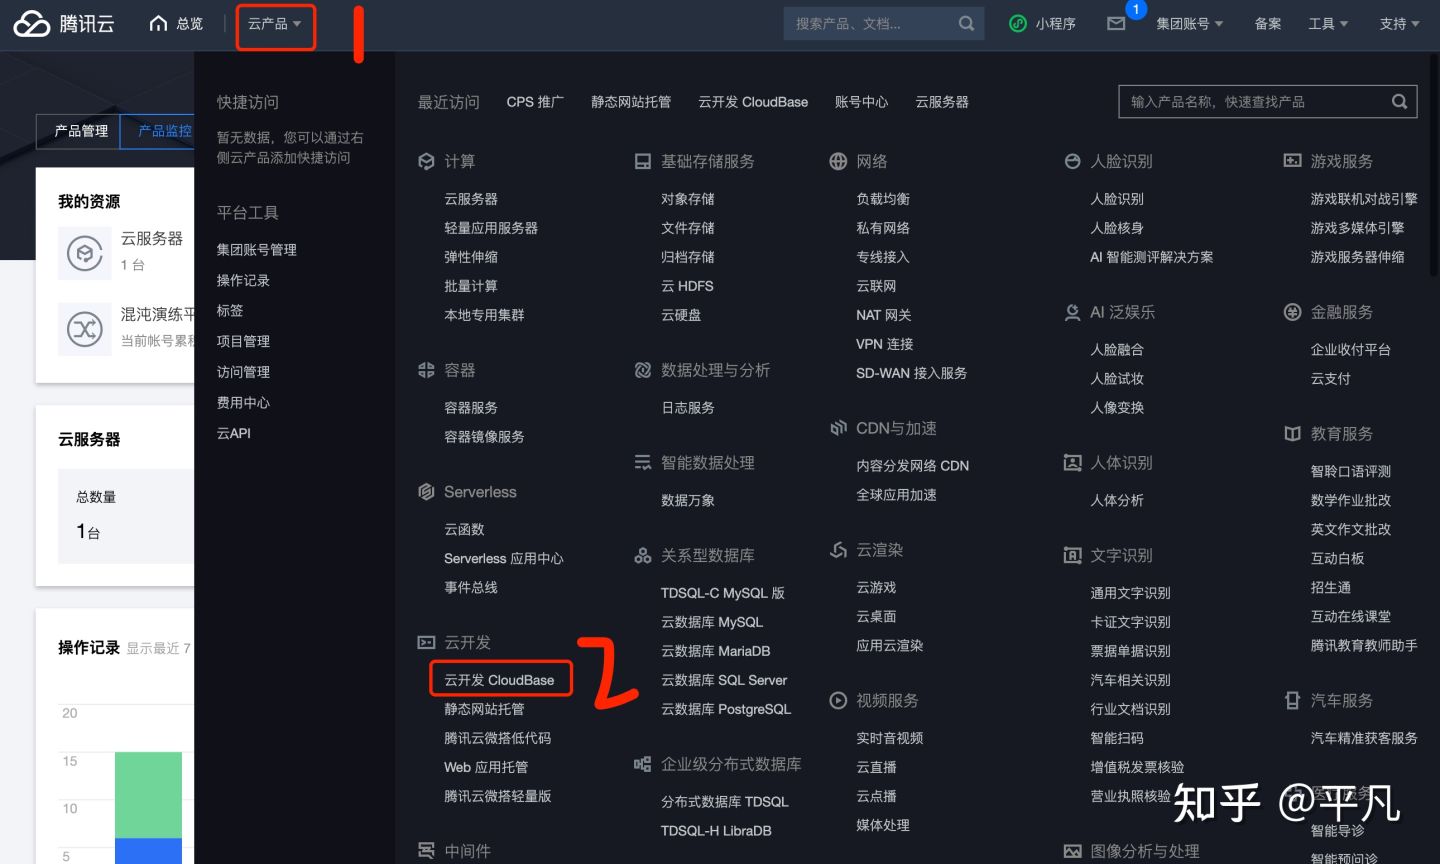Click green bar in 操作记录 chart
The image size is (1440, 864).
click(x=148, y=795)
